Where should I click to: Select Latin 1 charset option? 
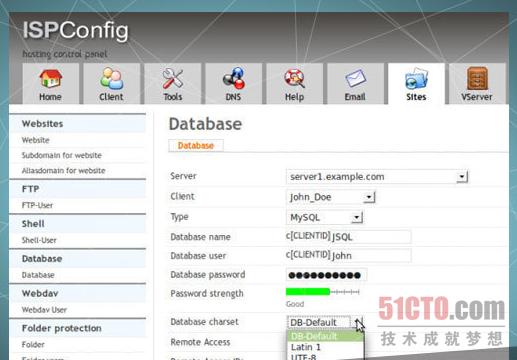pyautogui.click(x=325, y=347)
